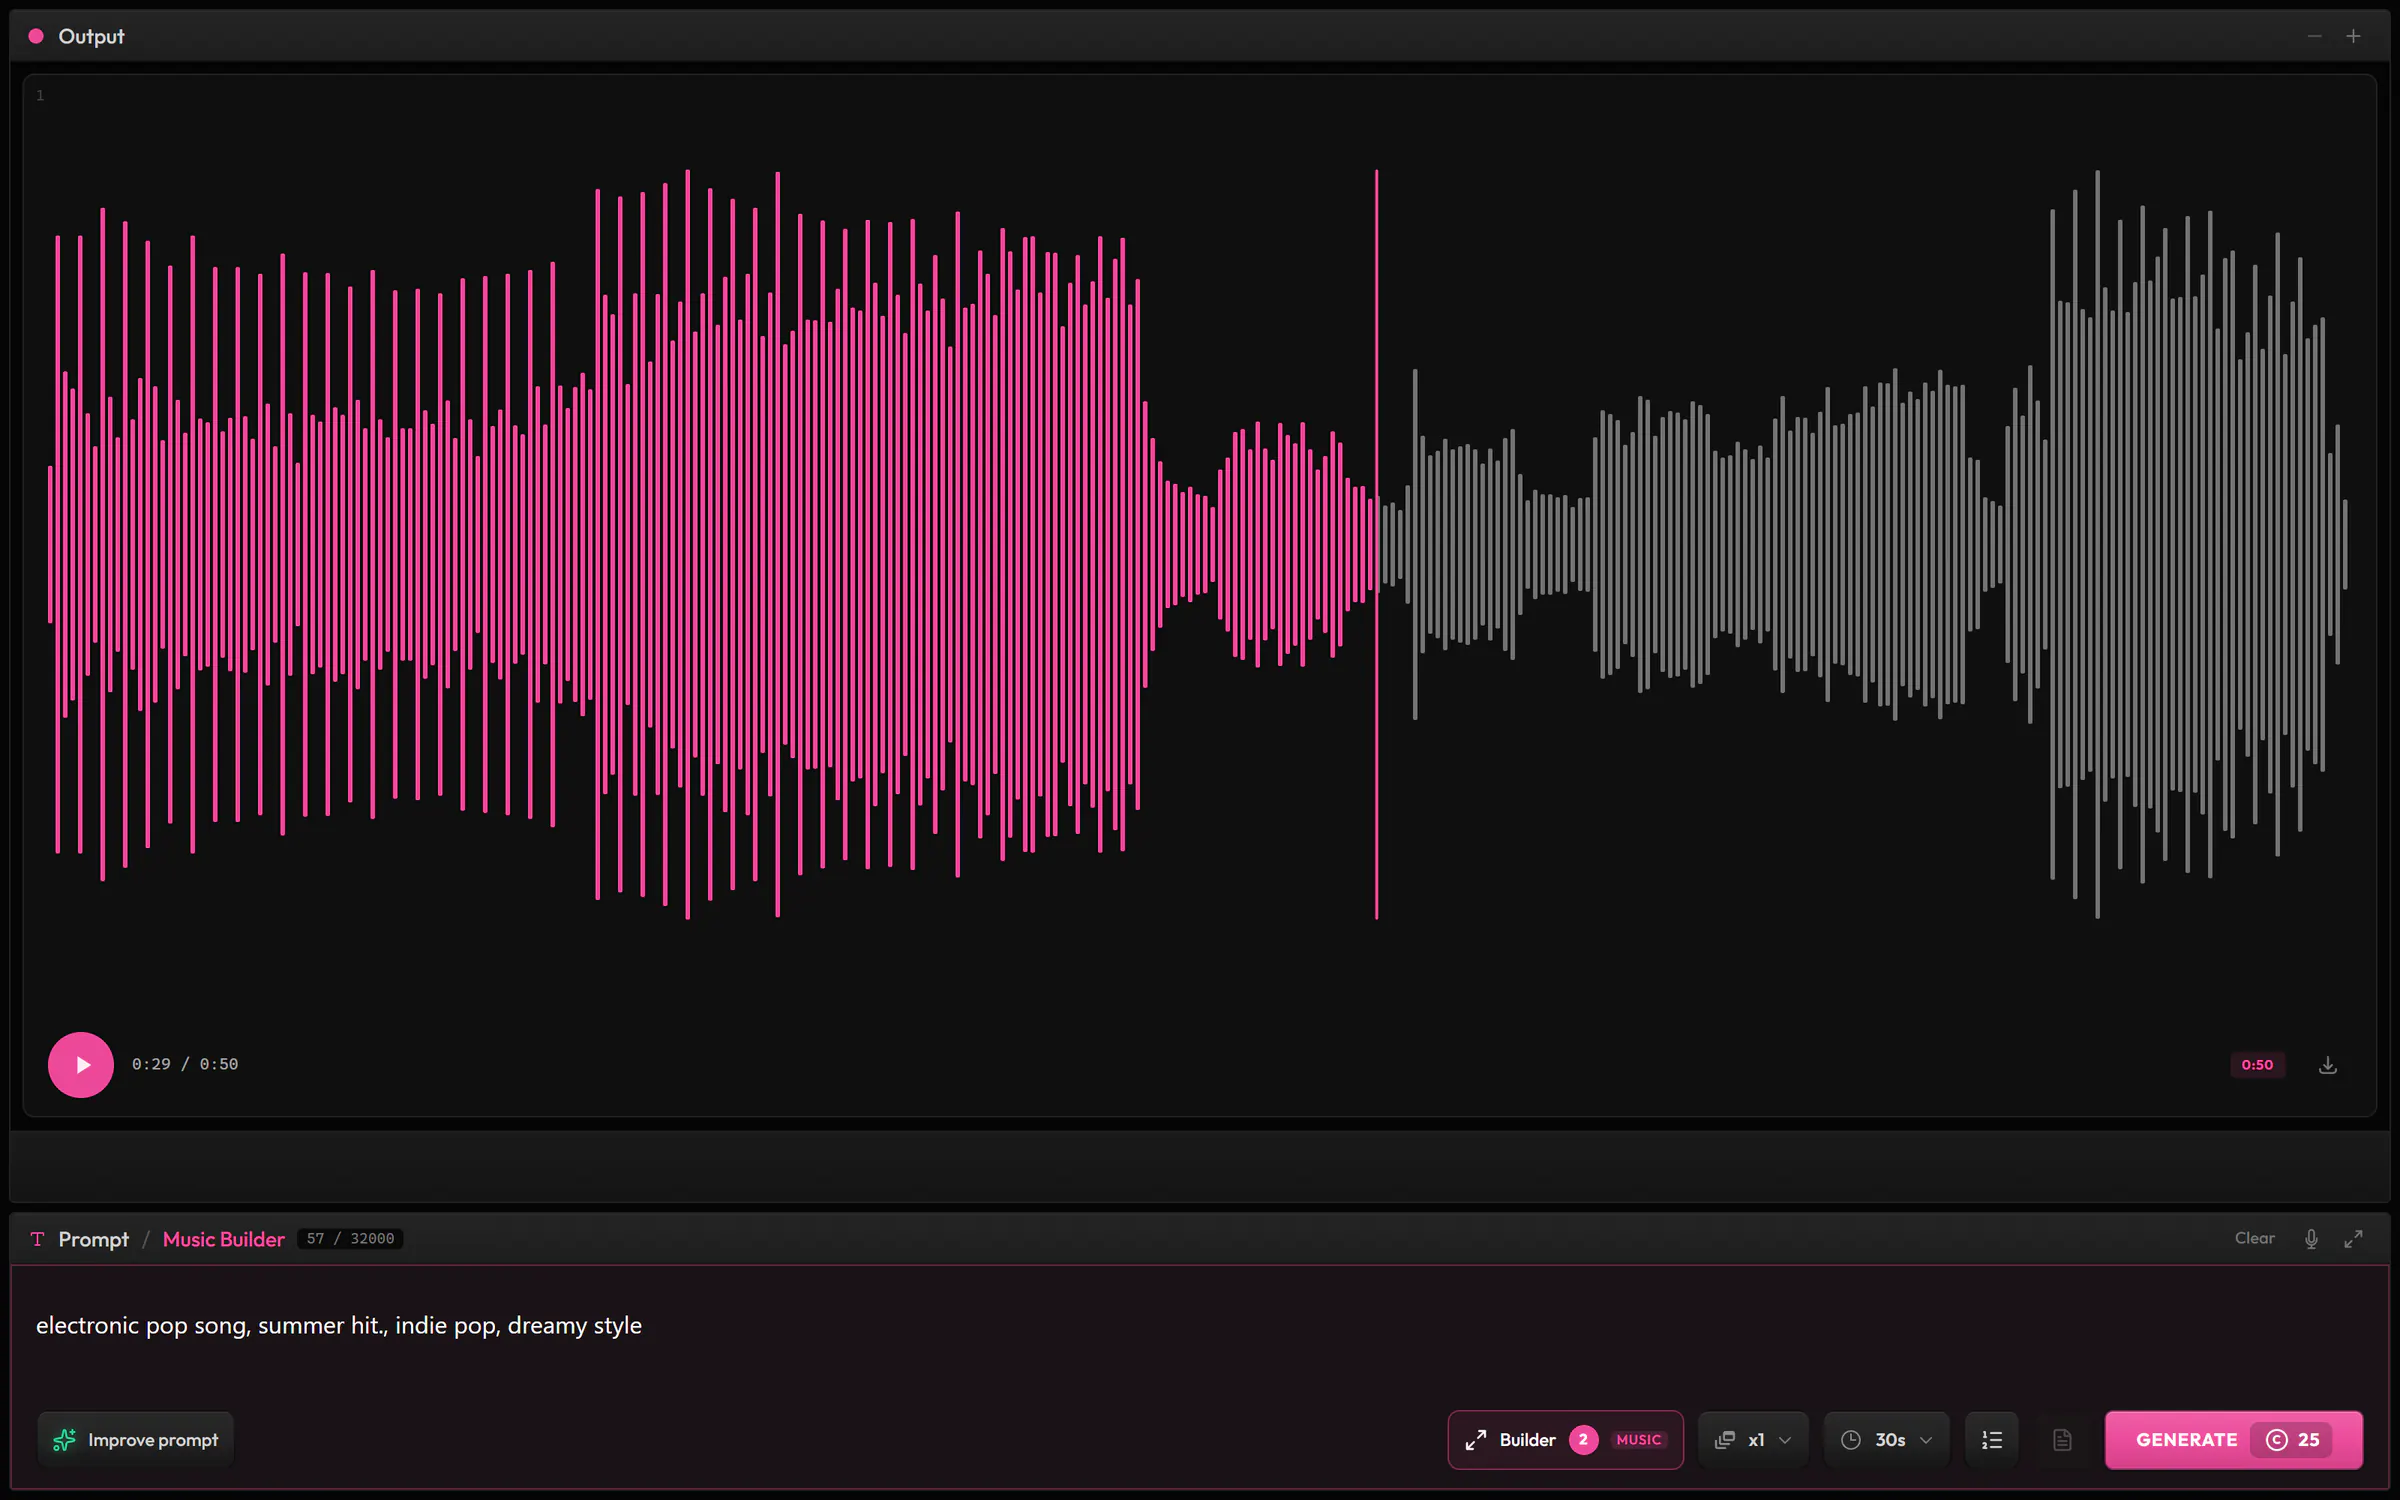This screenshot has height=1500, width=2400.
Task: Collapse the Output panel with minus icon
Action: 2314,36
